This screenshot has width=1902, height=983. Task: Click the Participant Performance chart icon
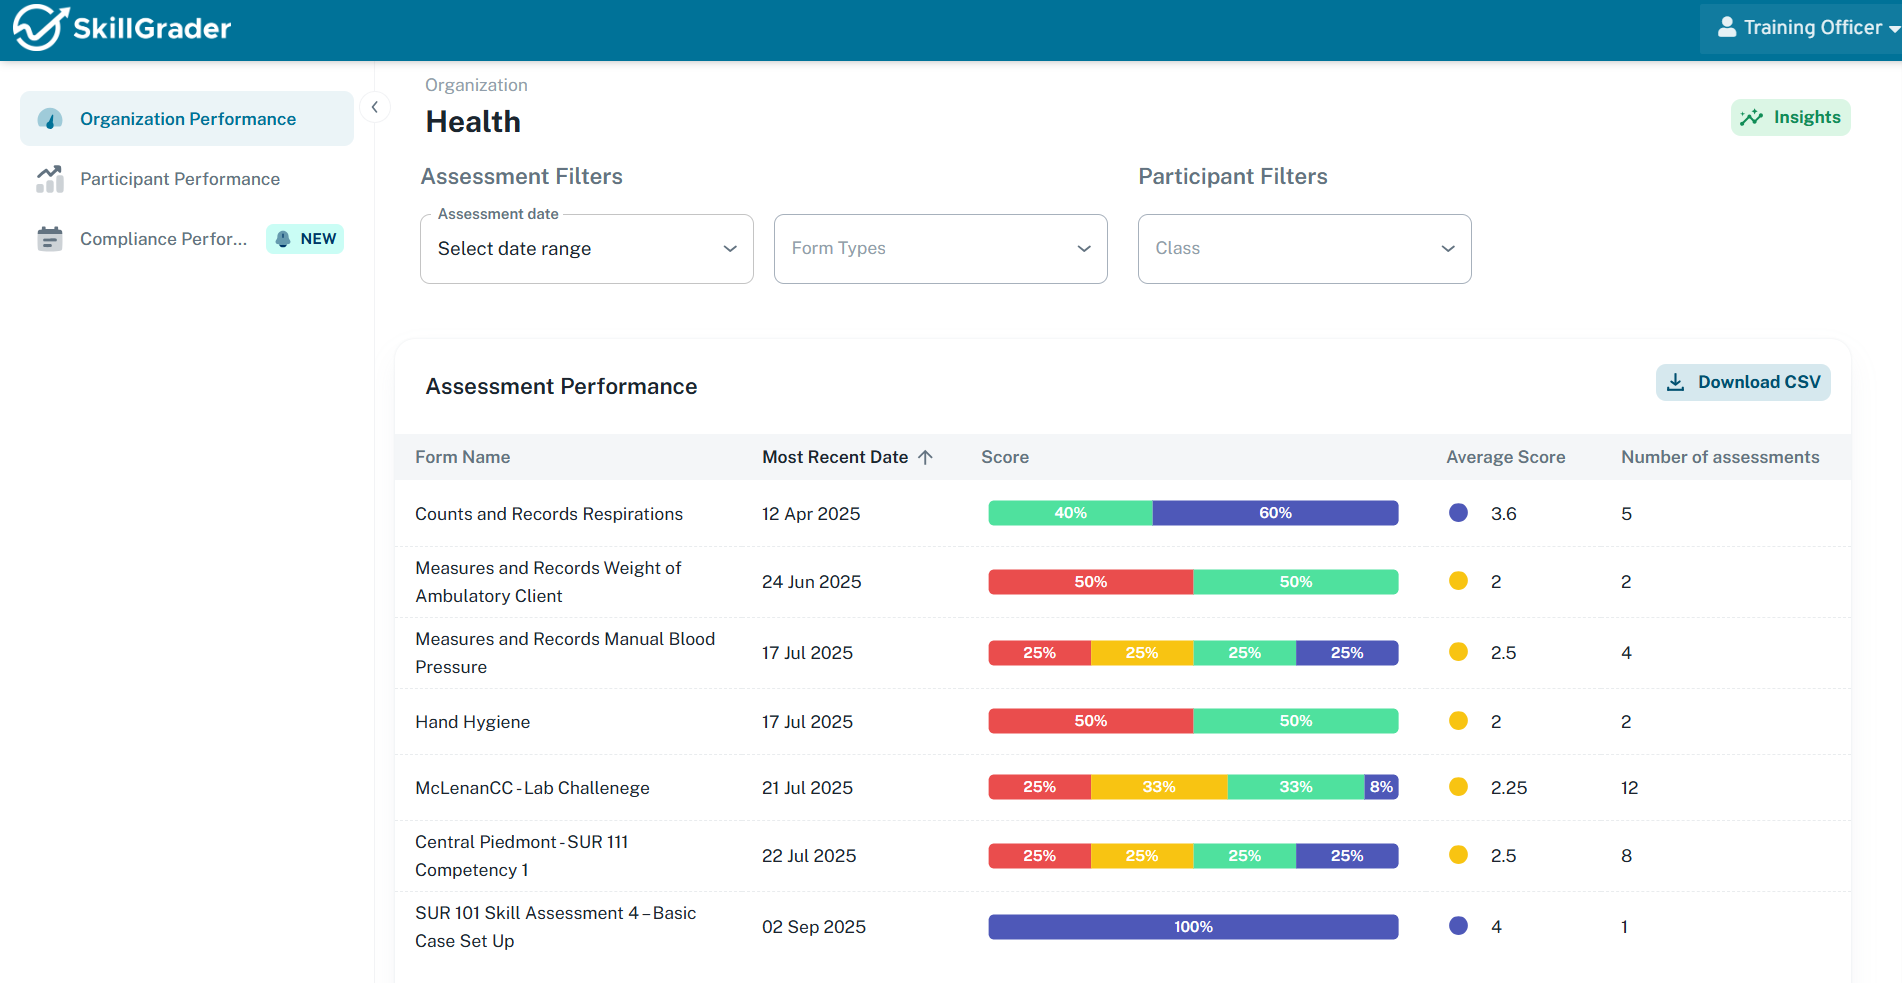[49, 178]
